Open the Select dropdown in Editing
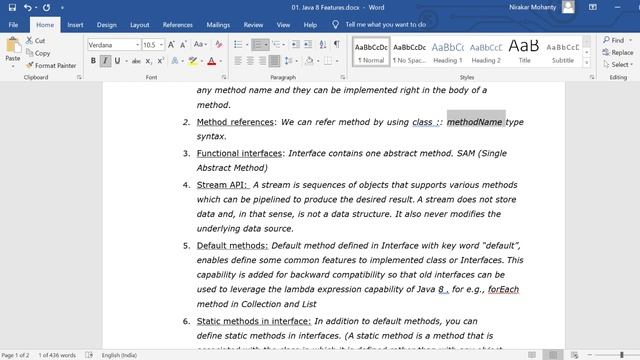 pyautogui.click(x=618, y=64)
